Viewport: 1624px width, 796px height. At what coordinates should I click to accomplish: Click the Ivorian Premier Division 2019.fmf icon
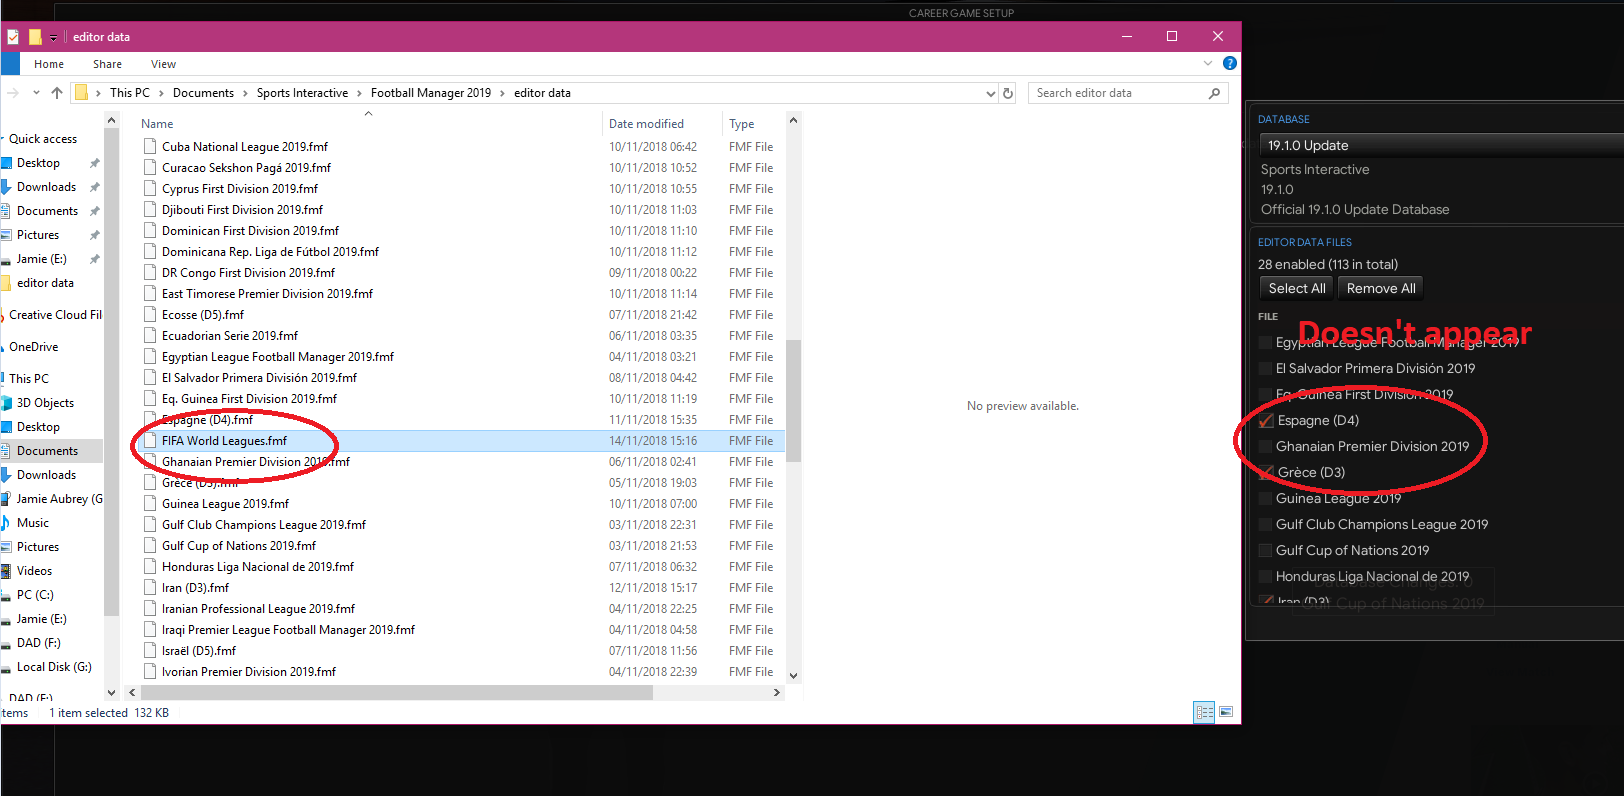(150, 672)
